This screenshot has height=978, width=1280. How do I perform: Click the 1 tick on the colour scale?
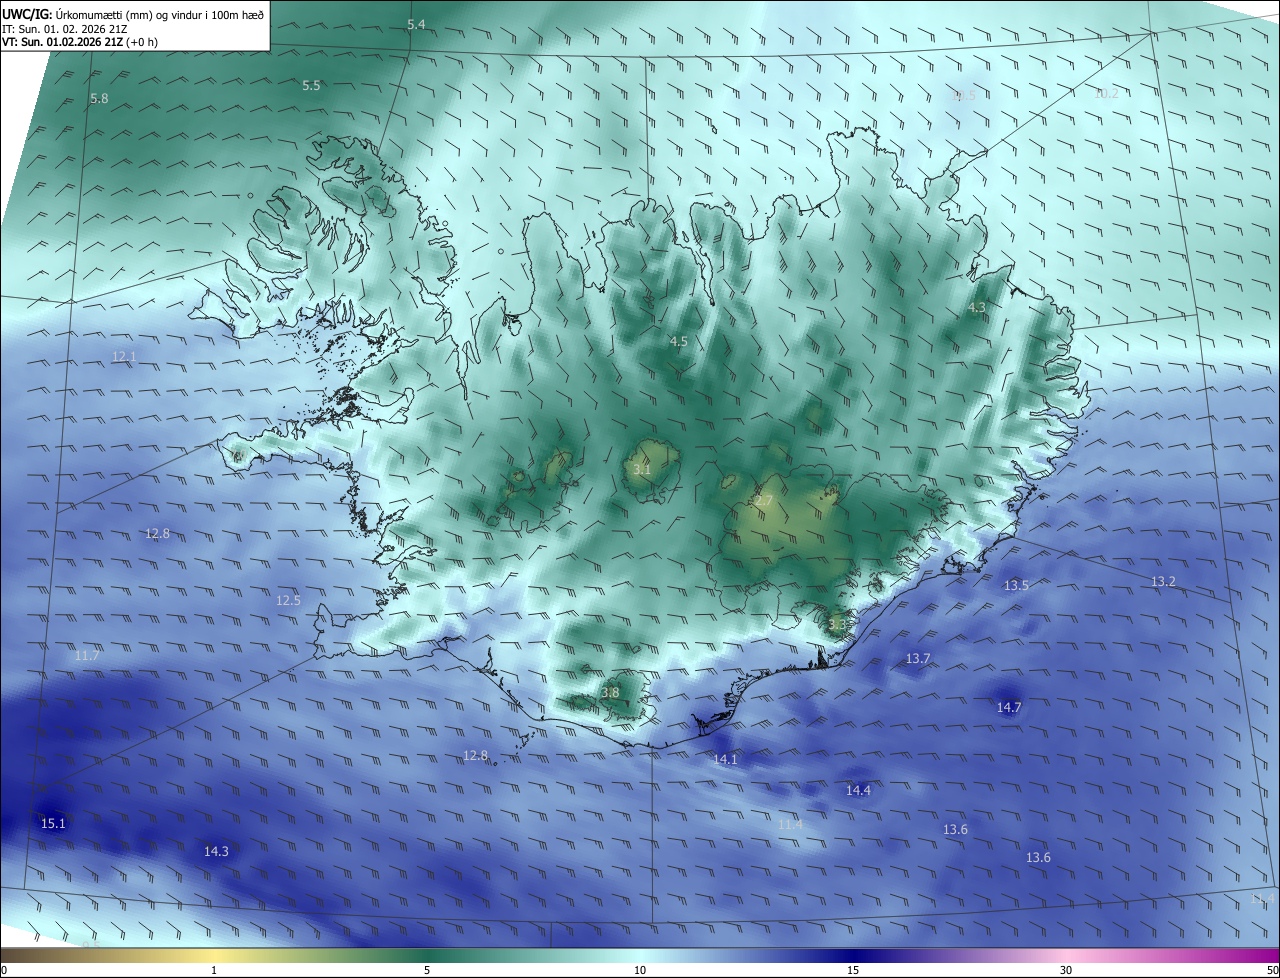pos(214,970)
